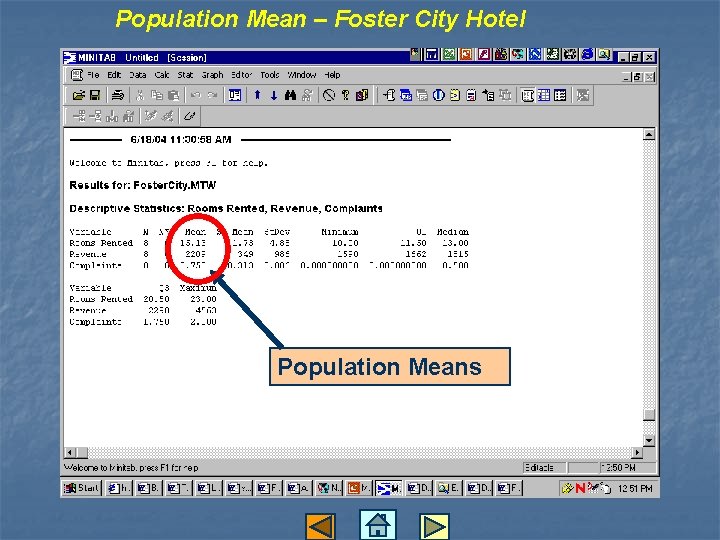The width and height of the screenshot is (720, 540).
Task: Open the StatGuide icon
Action: coord(362,96)
